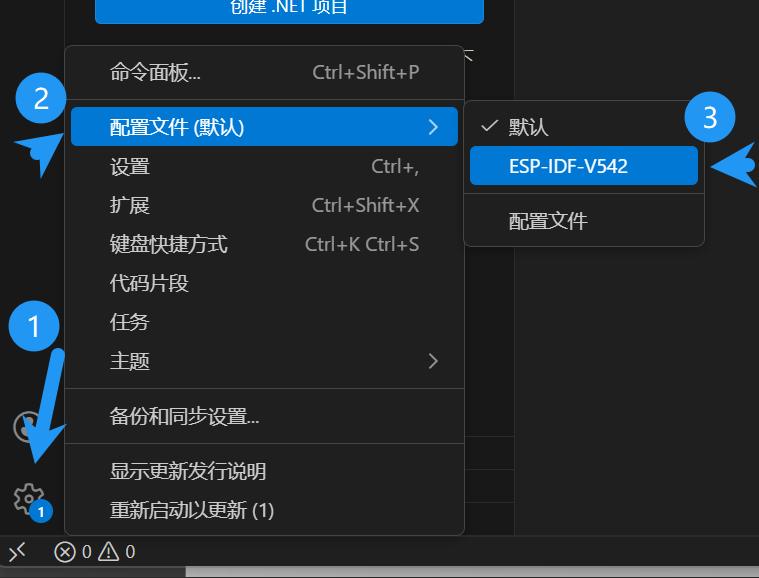
Task: Open 键盘快捷方式 menu entry
Action: click(x=264, y=244)
